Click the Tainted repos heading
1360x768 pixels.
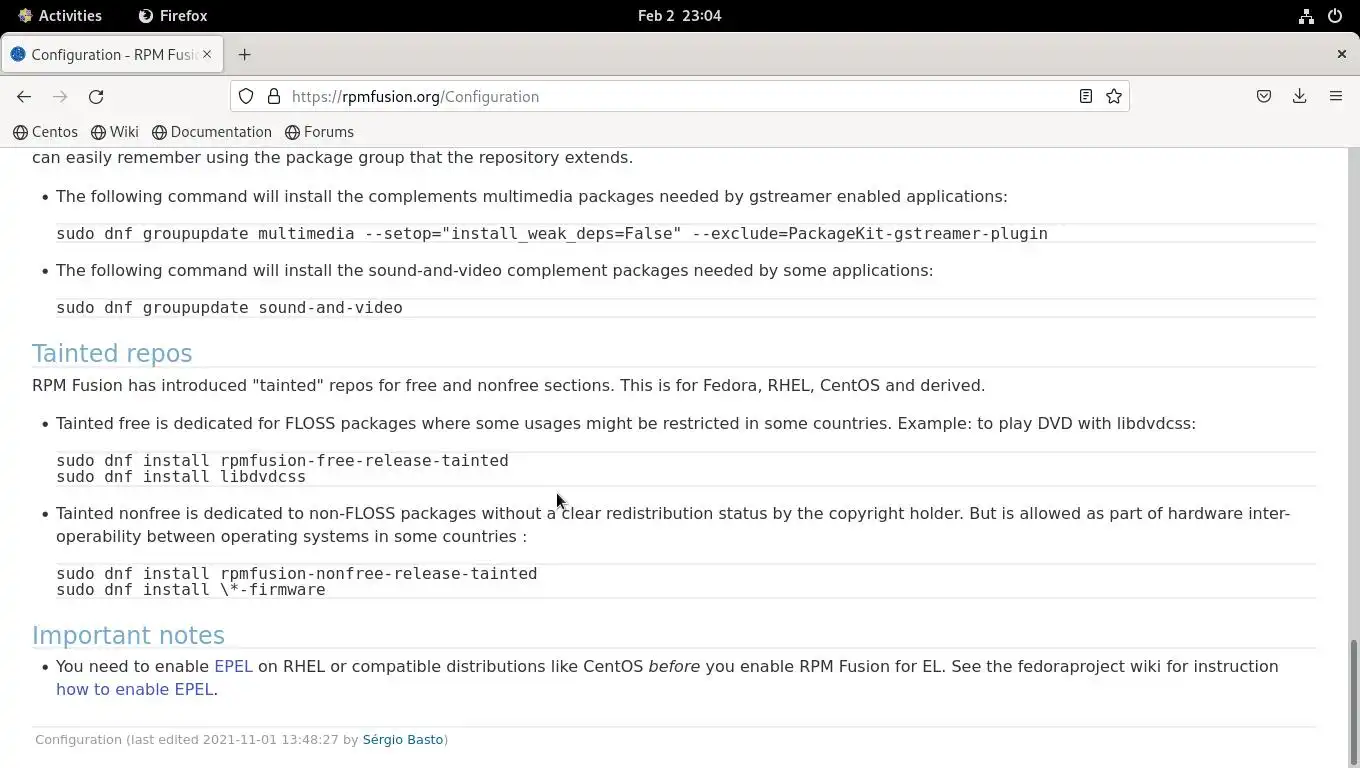[112, 353]
